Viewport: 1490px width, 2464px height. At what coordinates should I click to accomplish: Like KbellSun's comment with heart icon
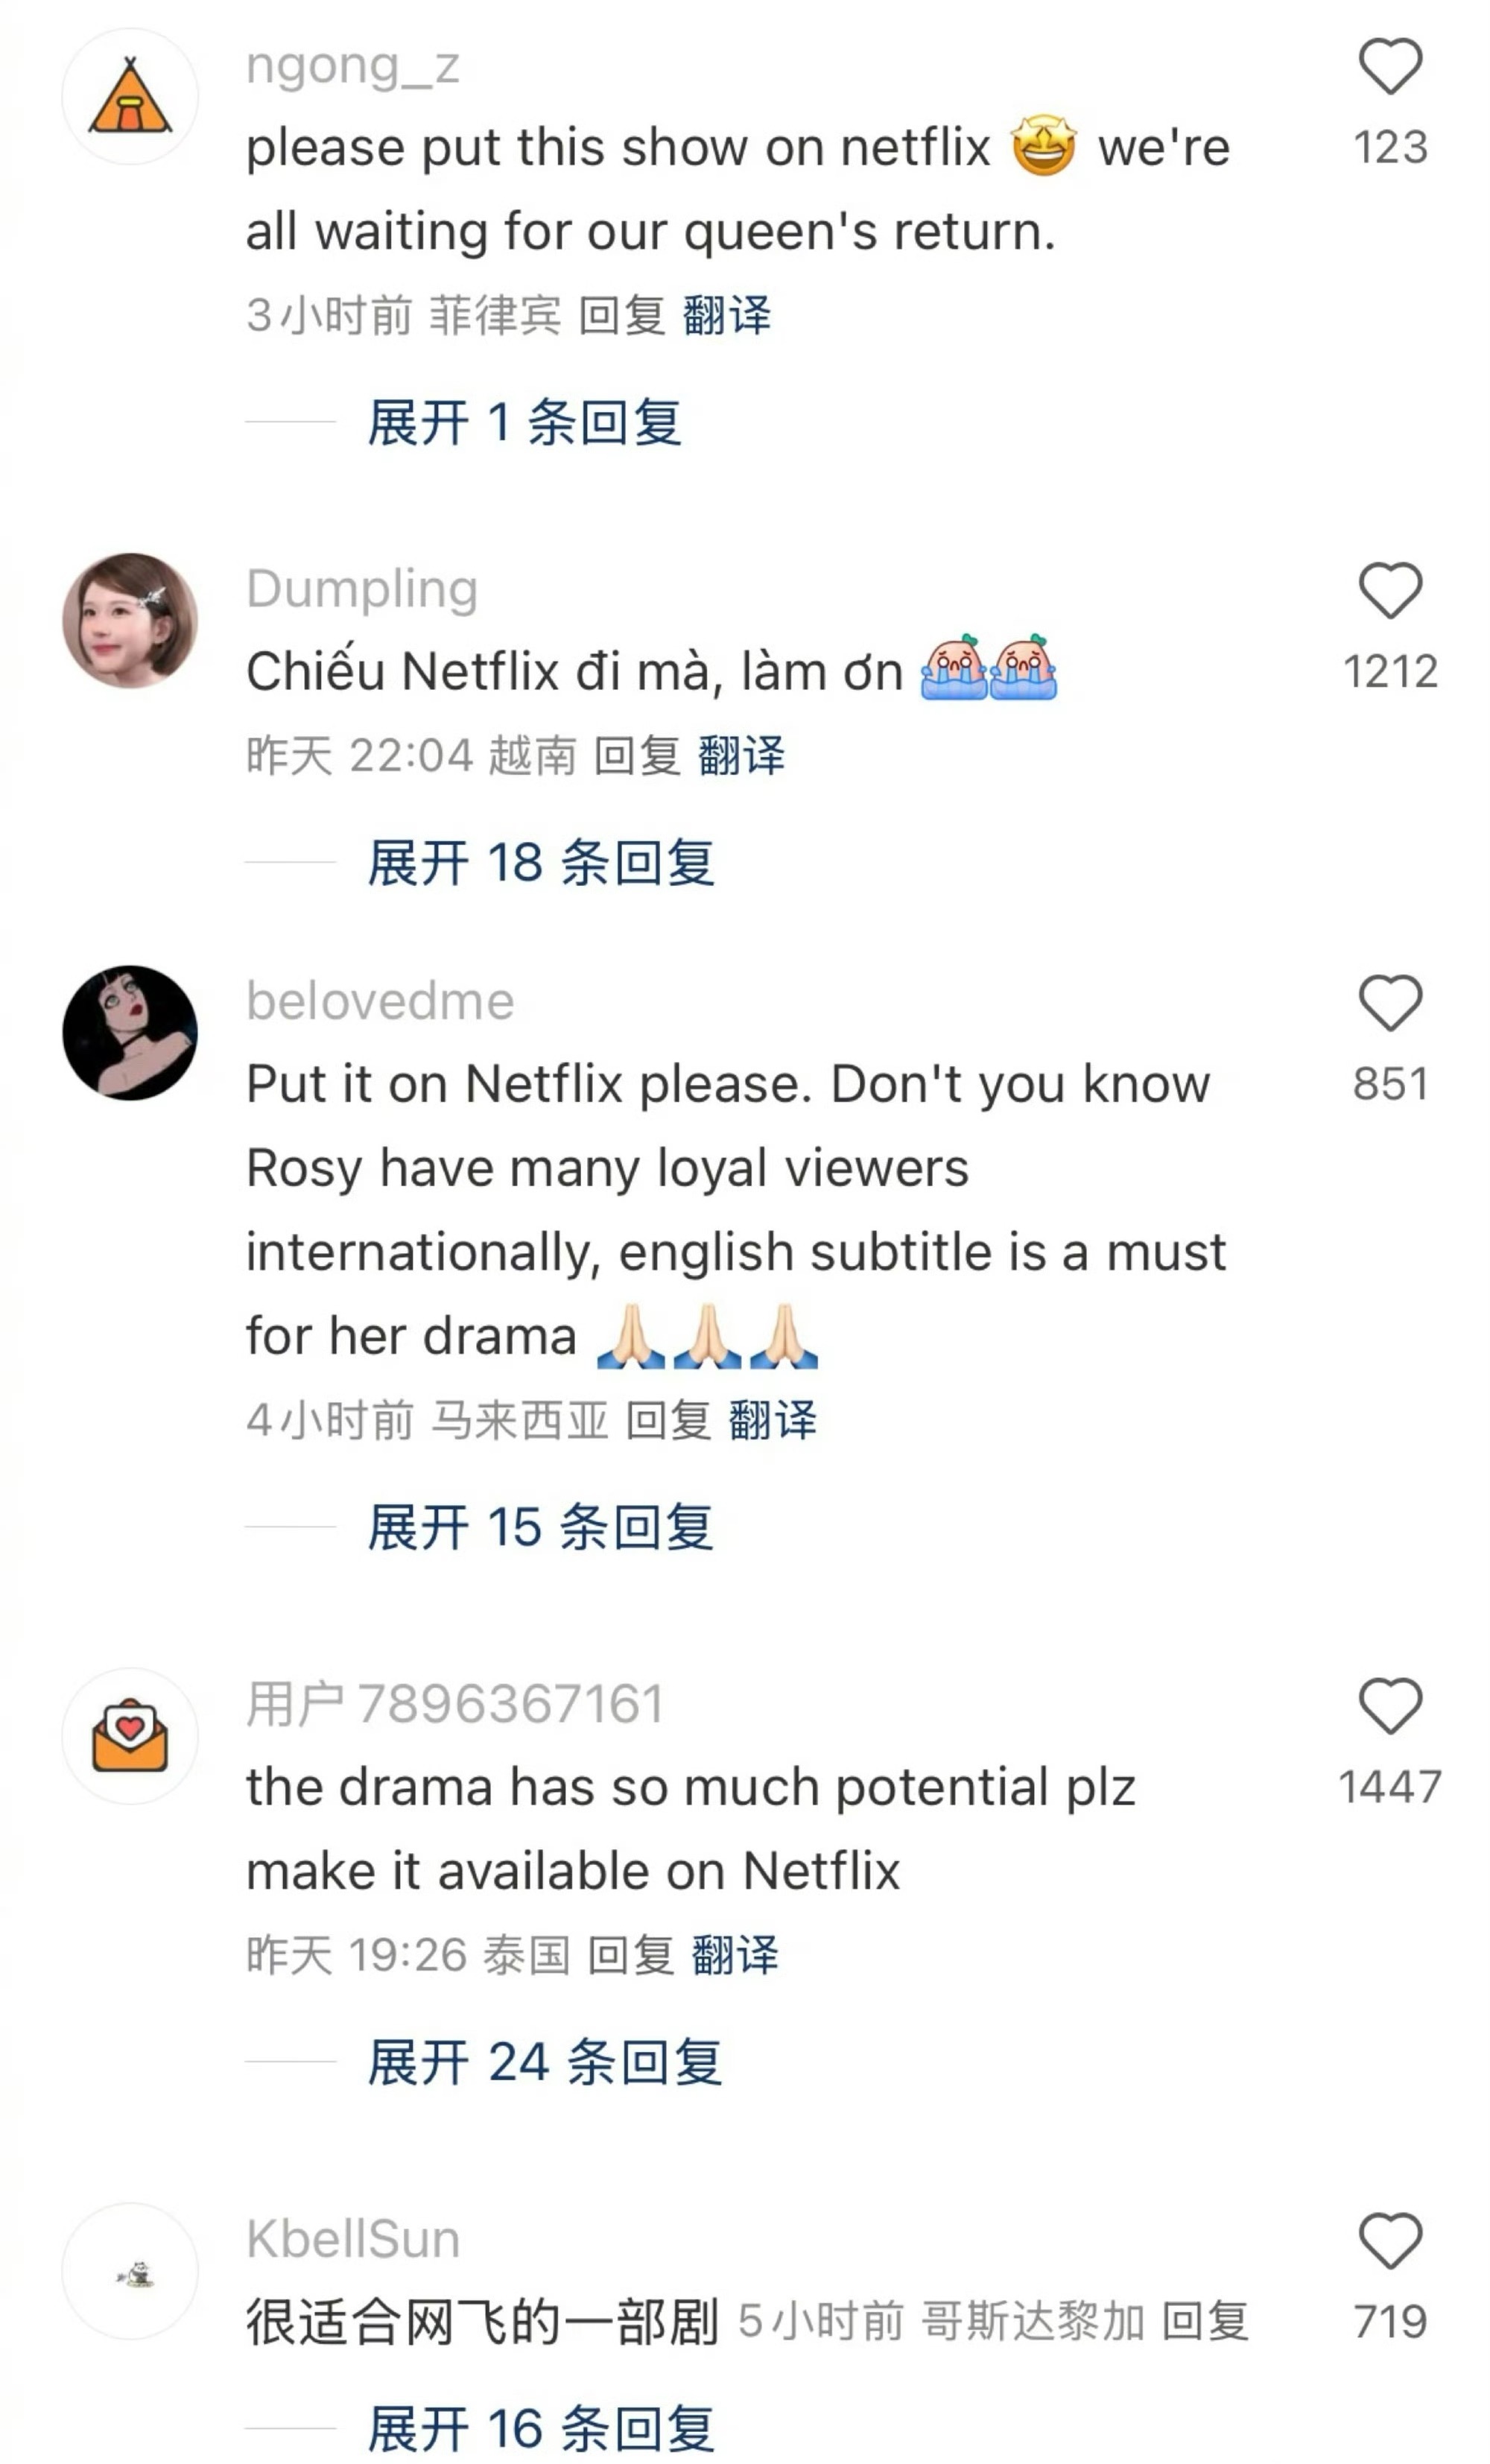click(x=1390, y=2240)
